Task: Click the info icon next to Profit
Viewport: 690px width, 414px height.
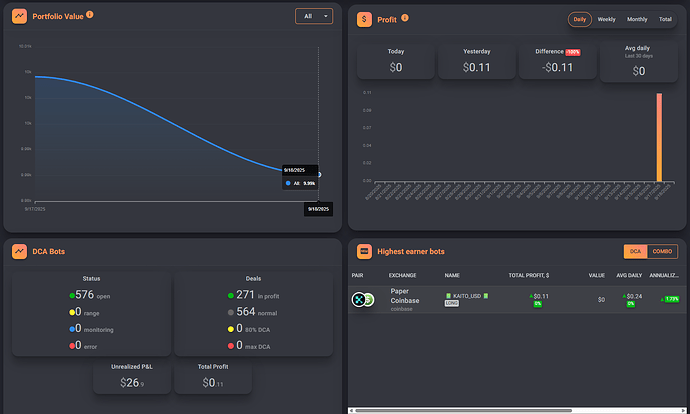Action: (x=405, y=18)
